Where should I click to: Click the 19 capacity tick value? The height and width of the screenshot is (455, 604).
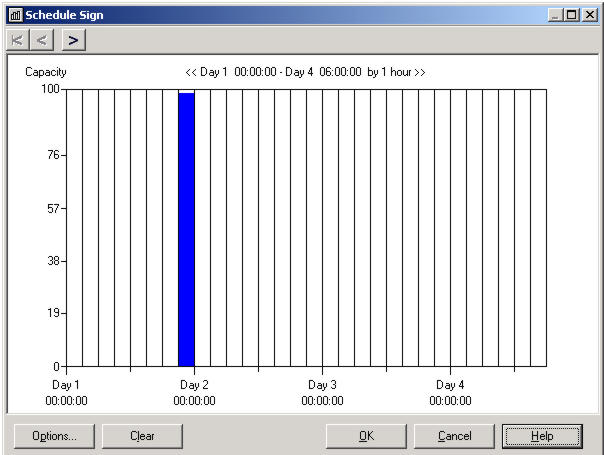pos(54,313)
